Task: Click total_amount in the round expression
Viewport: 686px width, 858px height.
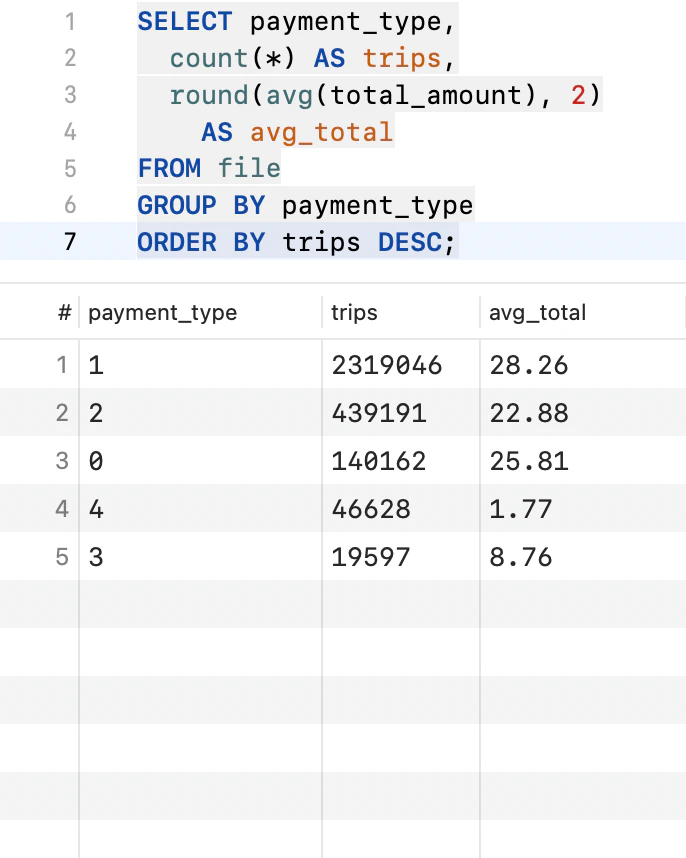Action: click(x=427, y=95)
